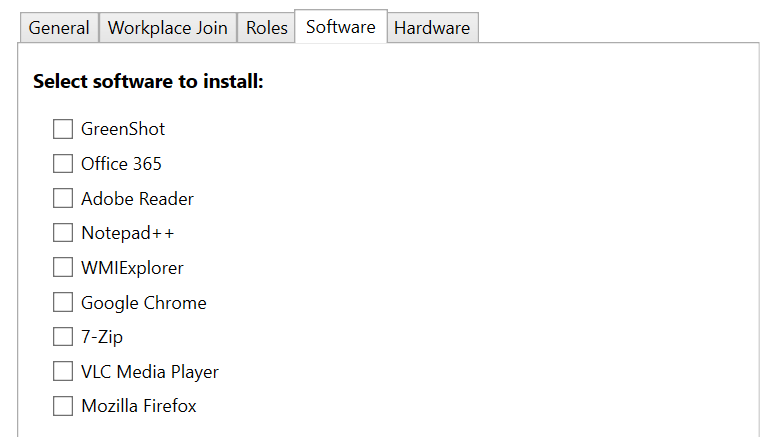Click the 'Select software to install:' heading

click(x=148, y=82)
